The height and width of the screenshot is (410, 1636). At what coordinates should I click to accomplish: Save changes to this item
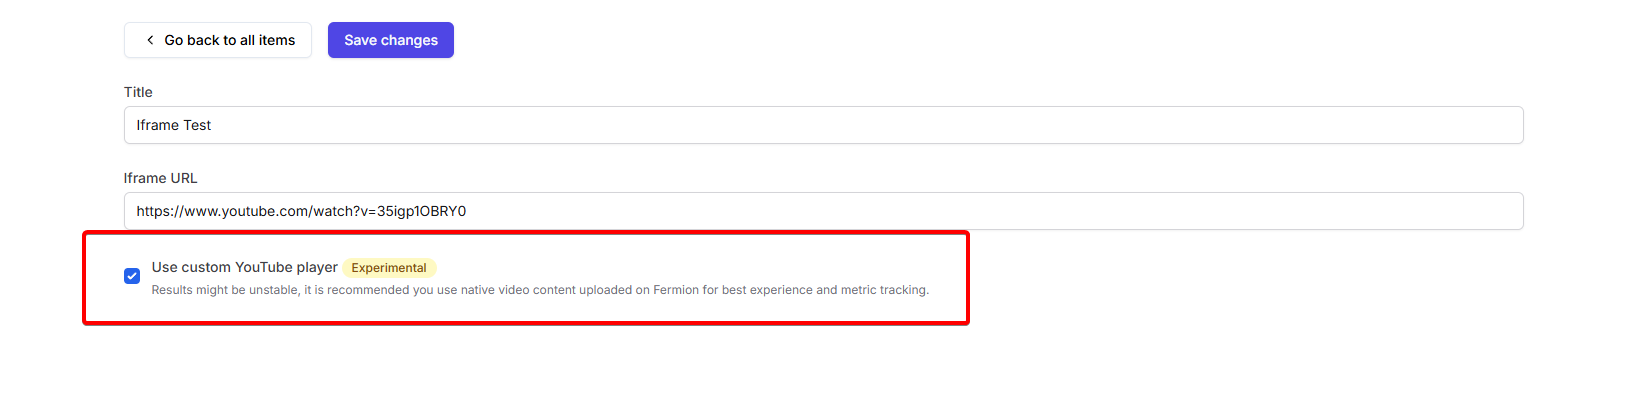point(390,40)
